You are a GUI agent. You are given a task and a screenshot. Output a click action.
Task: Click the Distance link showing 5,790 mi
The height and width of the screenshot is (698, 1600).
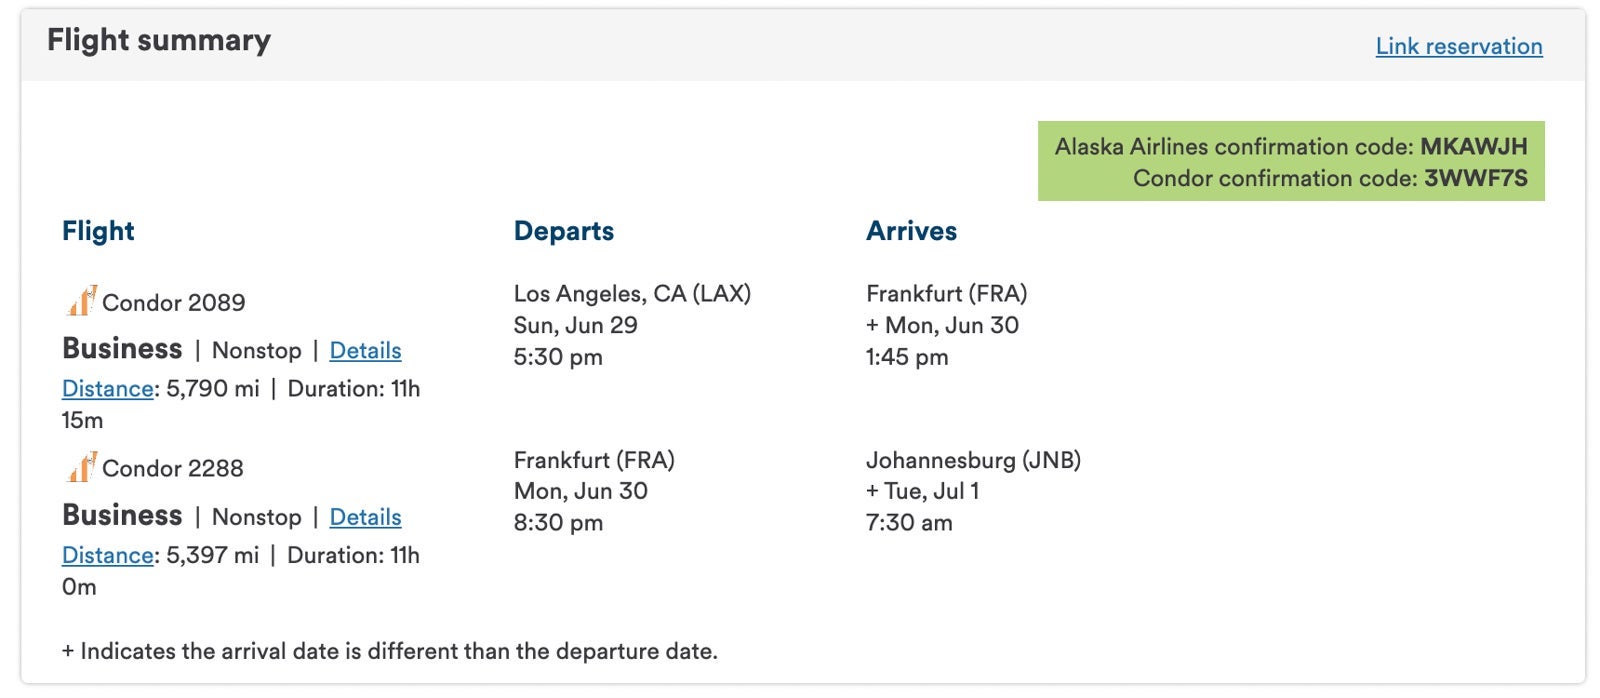(x=107, y=388)
